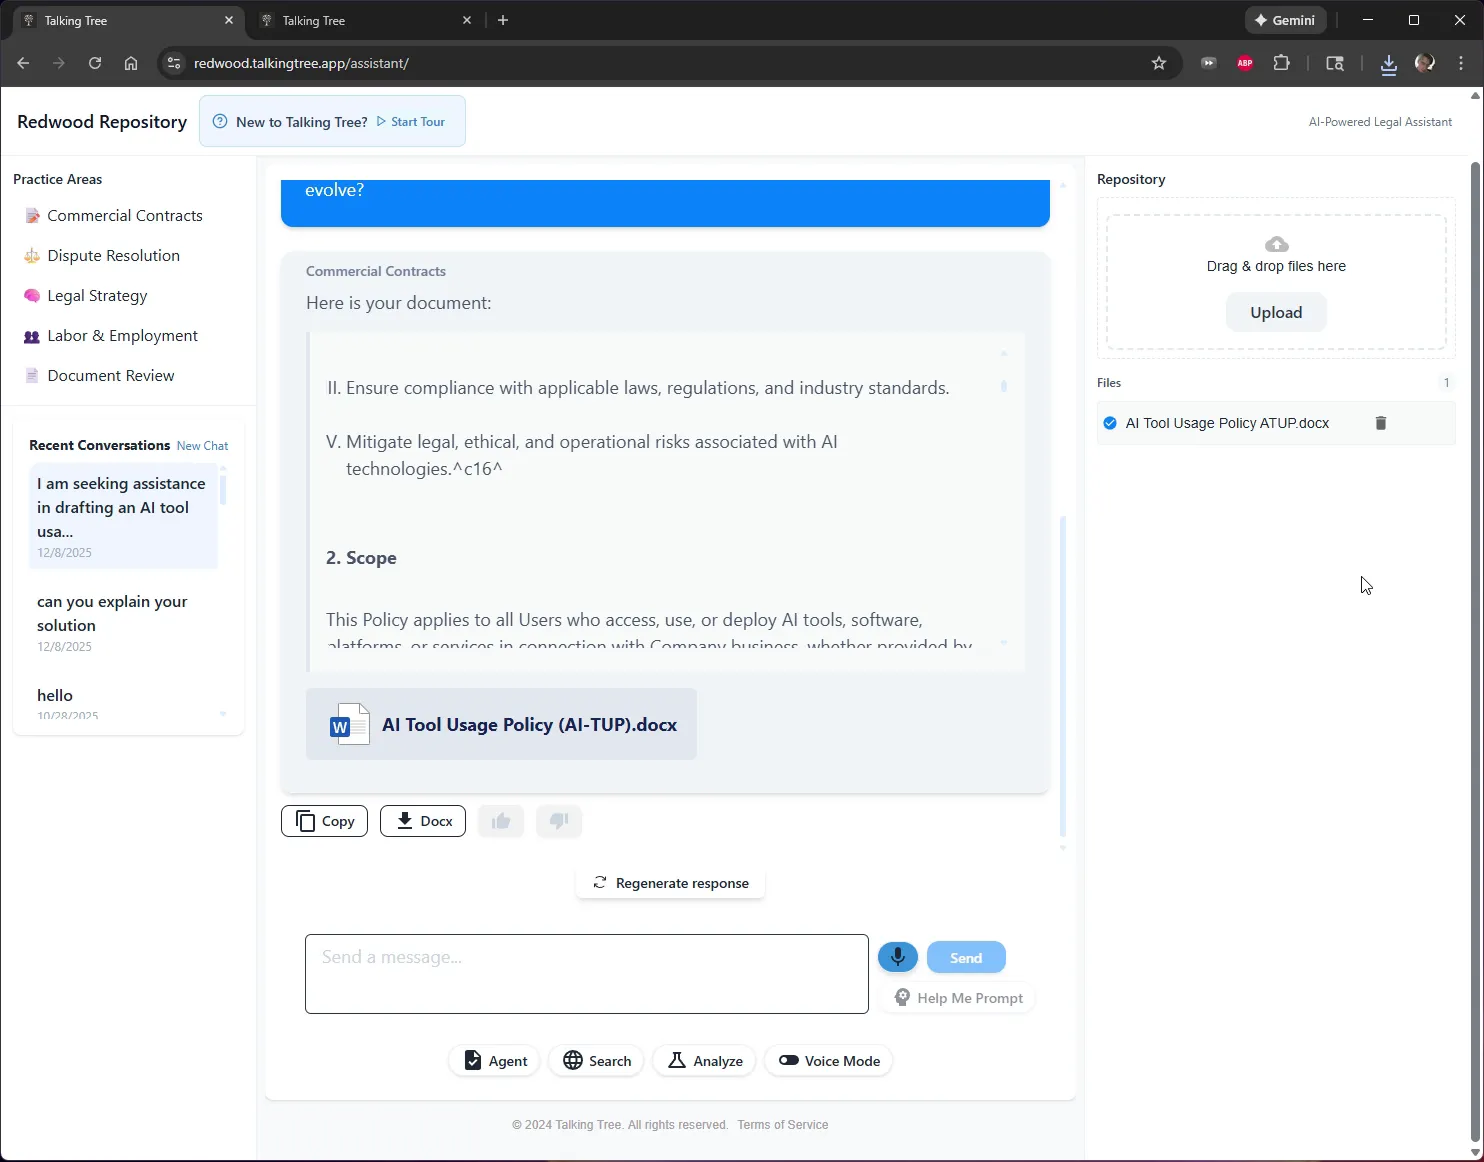The height and width of the screenshot is (1162, 1484).
Task: Activate the microphone voice input
Action: 898,957
